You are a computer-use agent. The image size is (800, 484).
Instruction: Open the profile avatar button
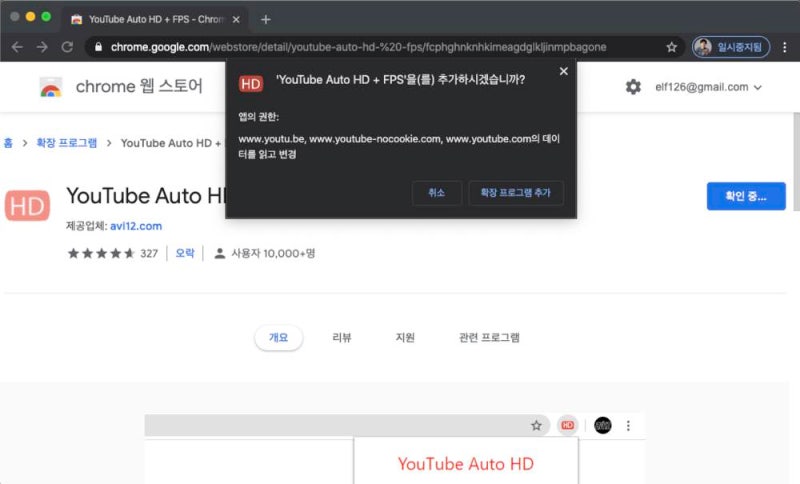[731, 47]
